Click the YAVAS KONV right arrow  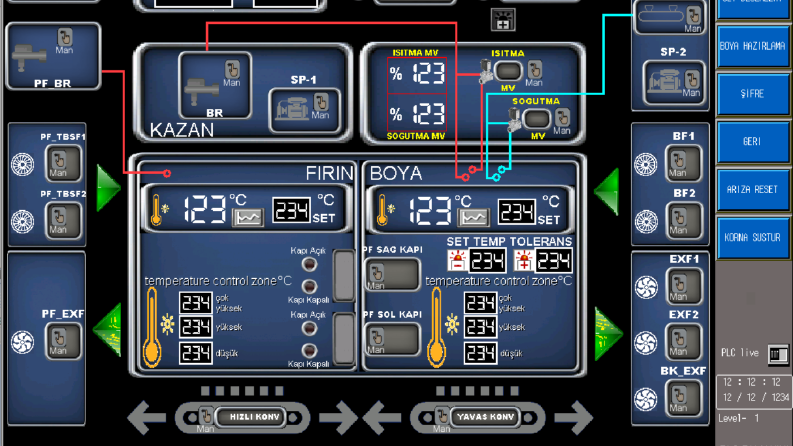(573, 418)
